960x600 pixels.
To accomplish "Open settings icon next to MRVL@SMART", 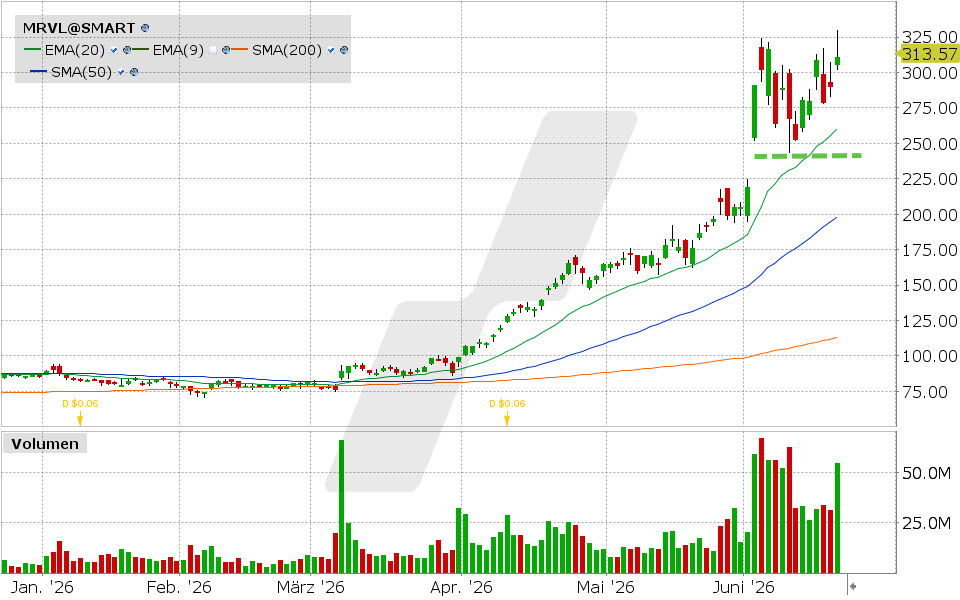I will (x=145, y=28).
